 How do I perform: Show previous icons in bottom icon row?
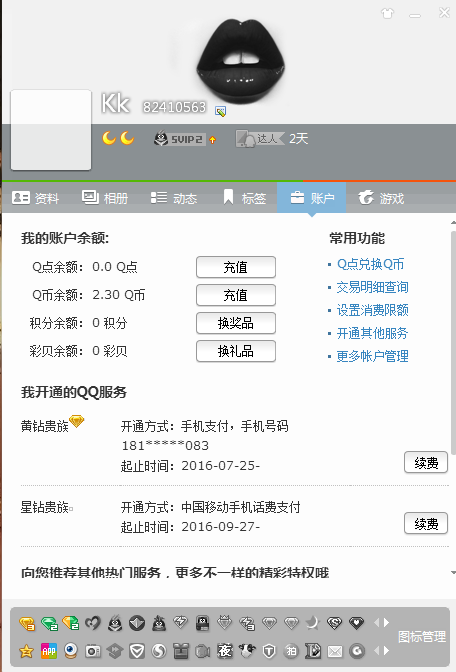pyautogui.click(x=377, y=651)
